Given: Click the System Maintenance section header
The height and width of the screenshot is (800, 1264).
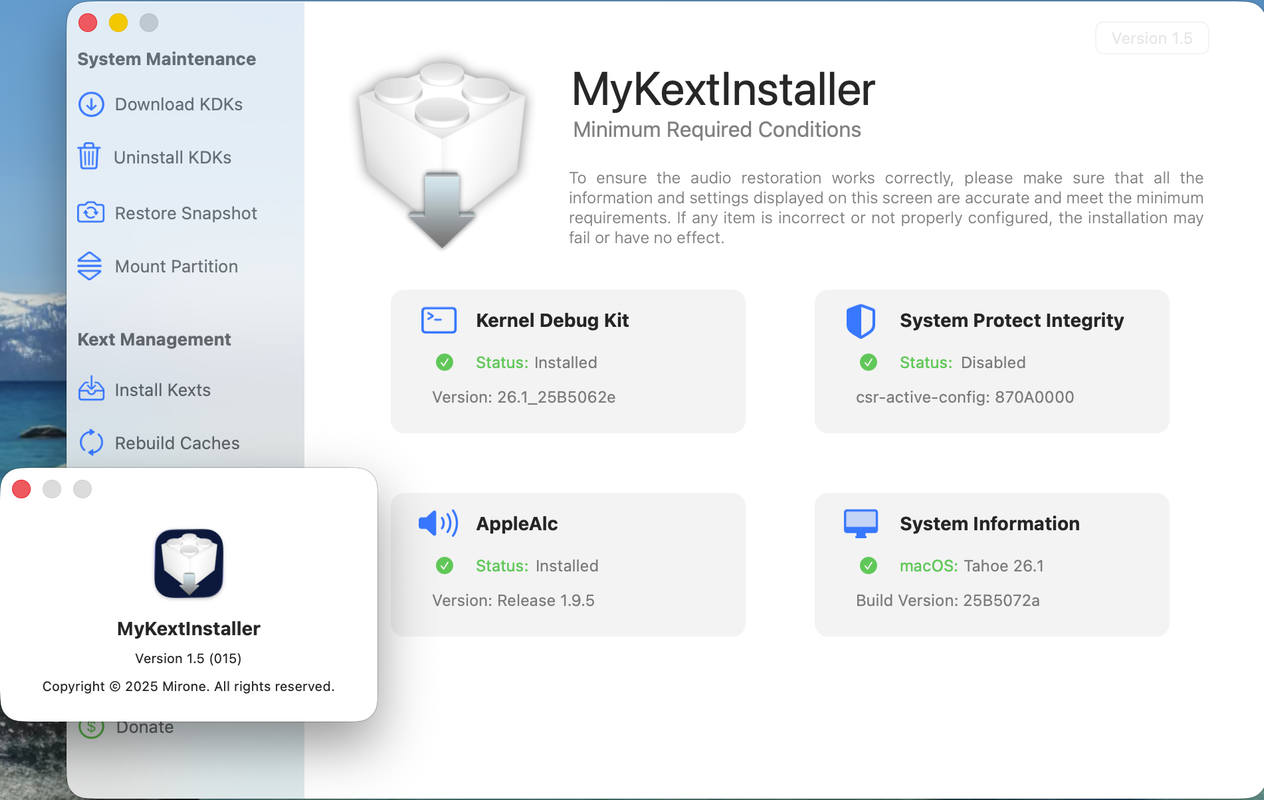Looking at the screenshot, I should 166,59.
